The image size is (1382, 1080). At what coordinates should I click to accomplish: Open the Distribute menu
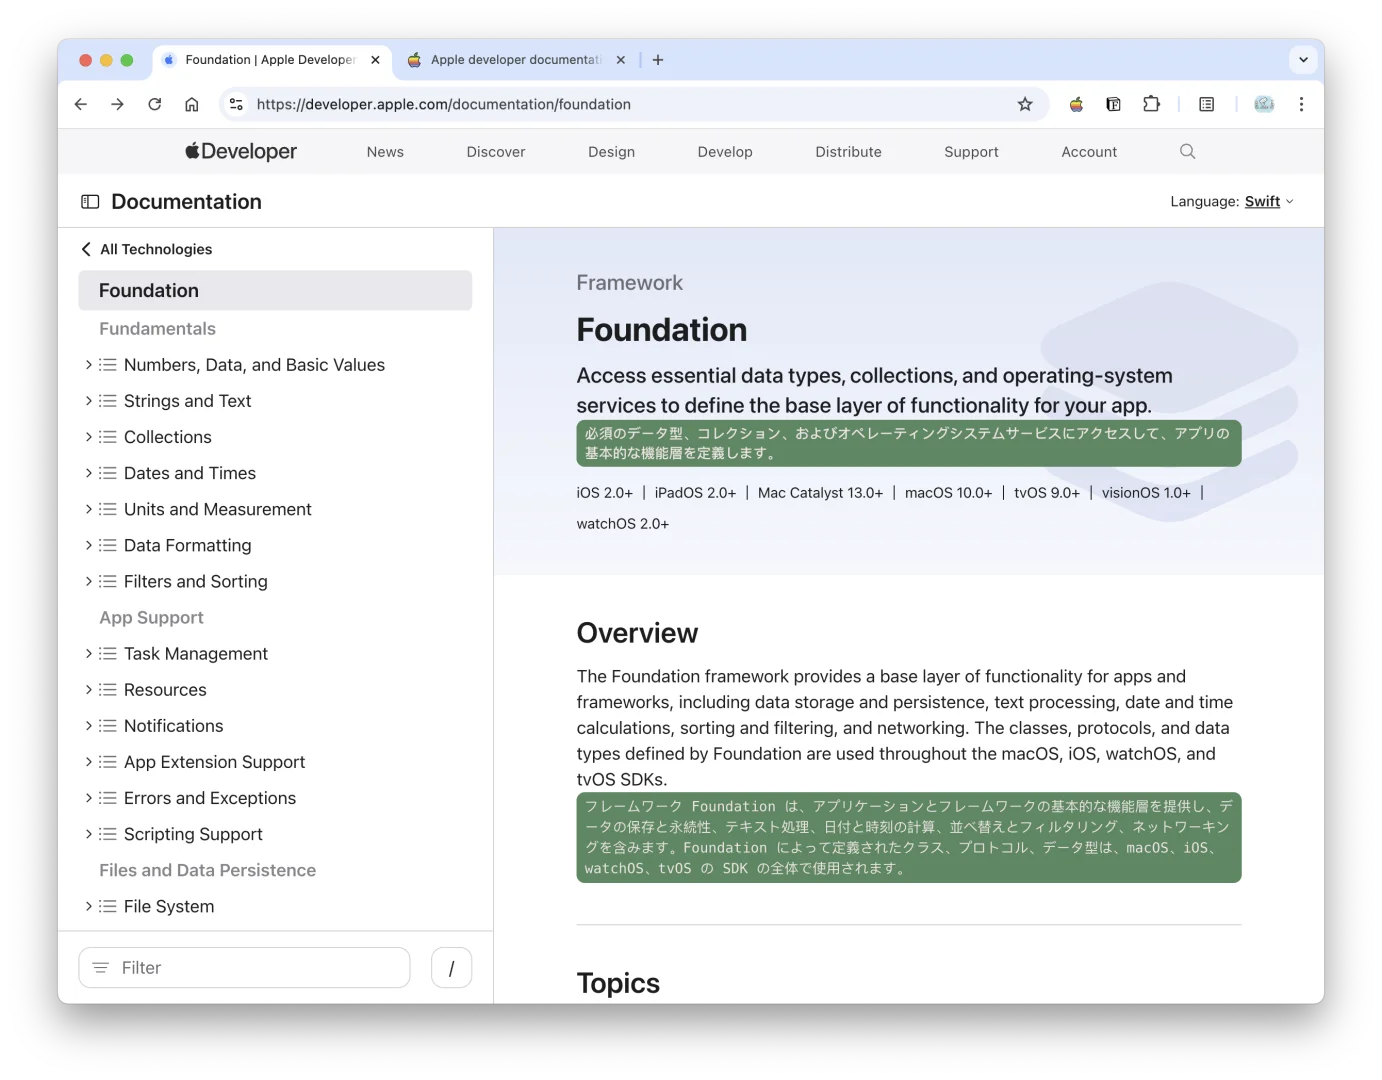tap(848, 152)
